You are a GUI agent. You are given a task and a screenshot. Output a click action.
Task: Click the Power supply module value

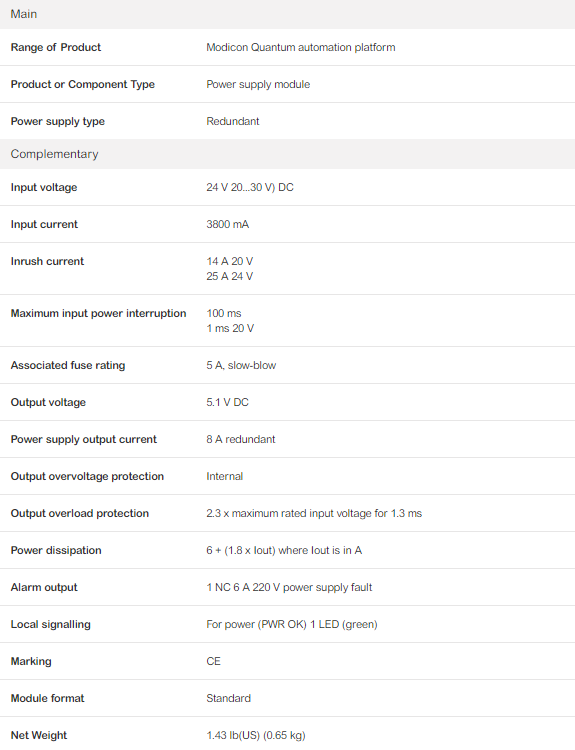(258, 85)
